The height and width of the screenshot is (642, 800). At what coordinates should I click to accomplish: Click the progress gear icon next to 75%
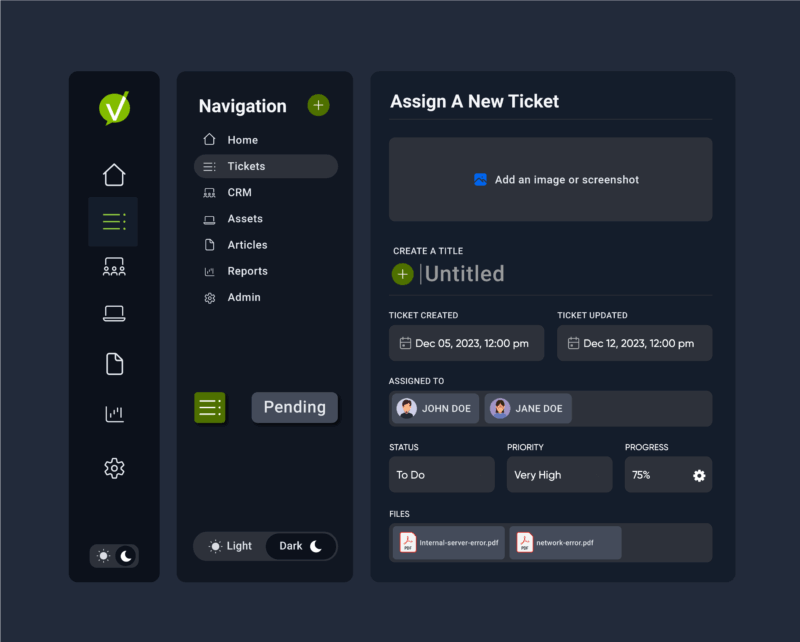tap(699, 475)
